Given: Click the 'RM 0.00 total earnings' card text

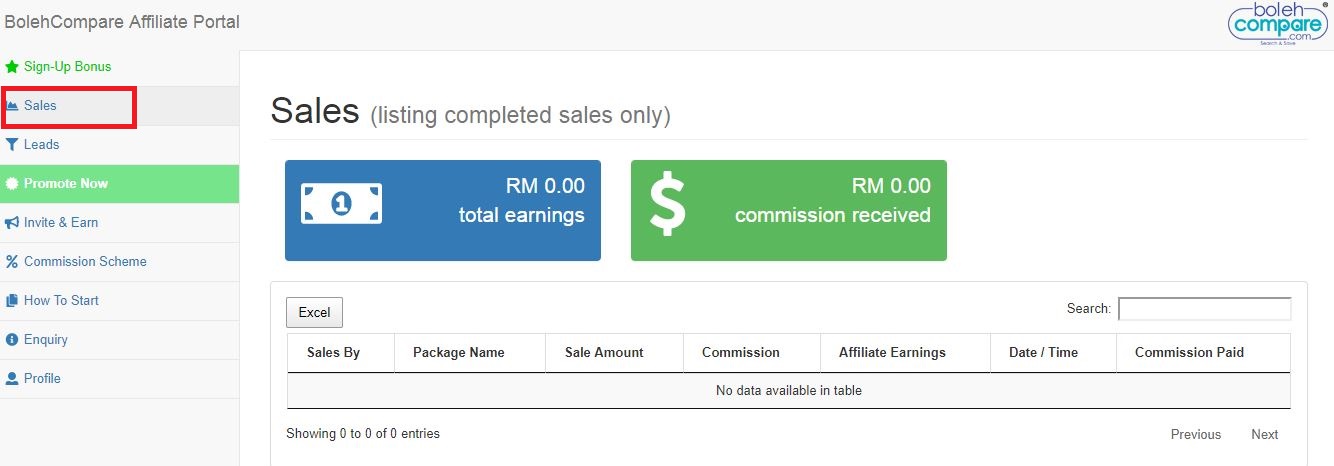Looking at the screenshot, I should [522, 200].
